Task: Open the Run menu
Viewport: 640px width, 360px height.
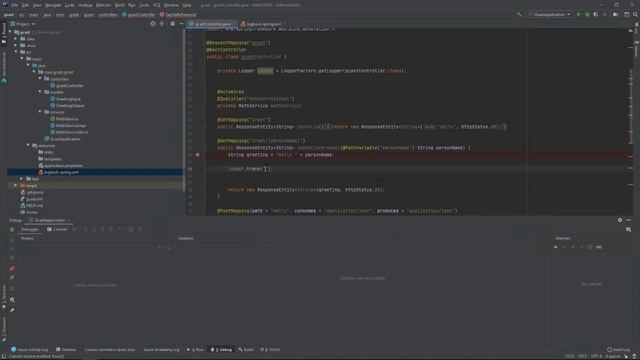Action: click(x=131, y=5)
